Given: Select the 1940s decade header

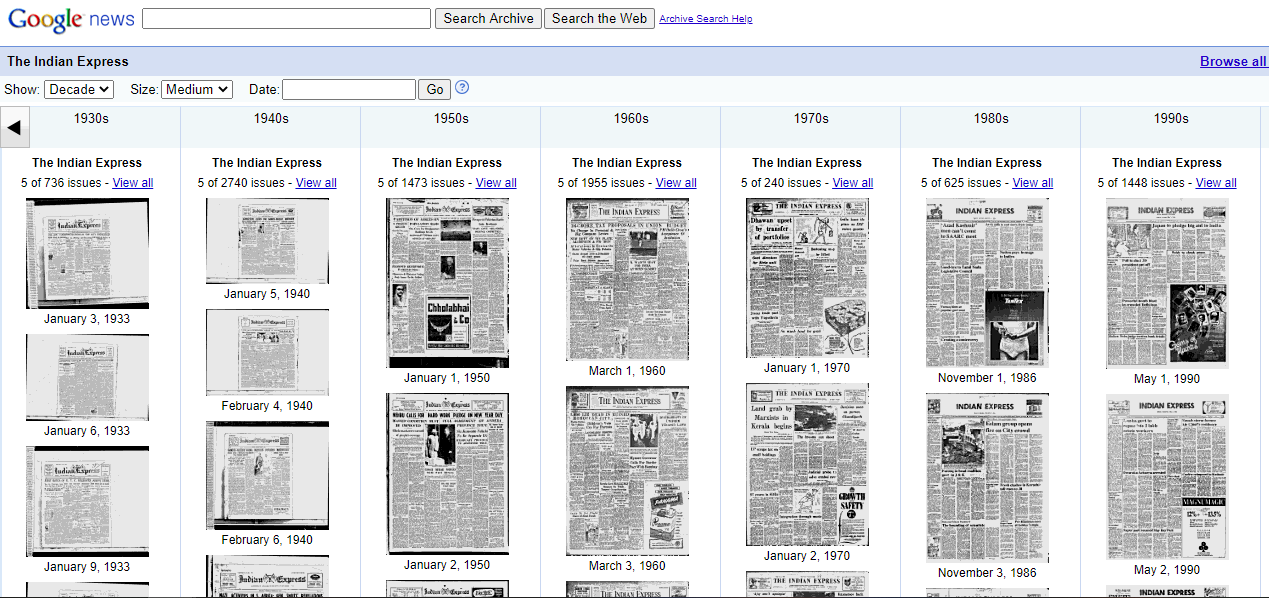Looking at the screenshot, I should (x=271, y=118).
